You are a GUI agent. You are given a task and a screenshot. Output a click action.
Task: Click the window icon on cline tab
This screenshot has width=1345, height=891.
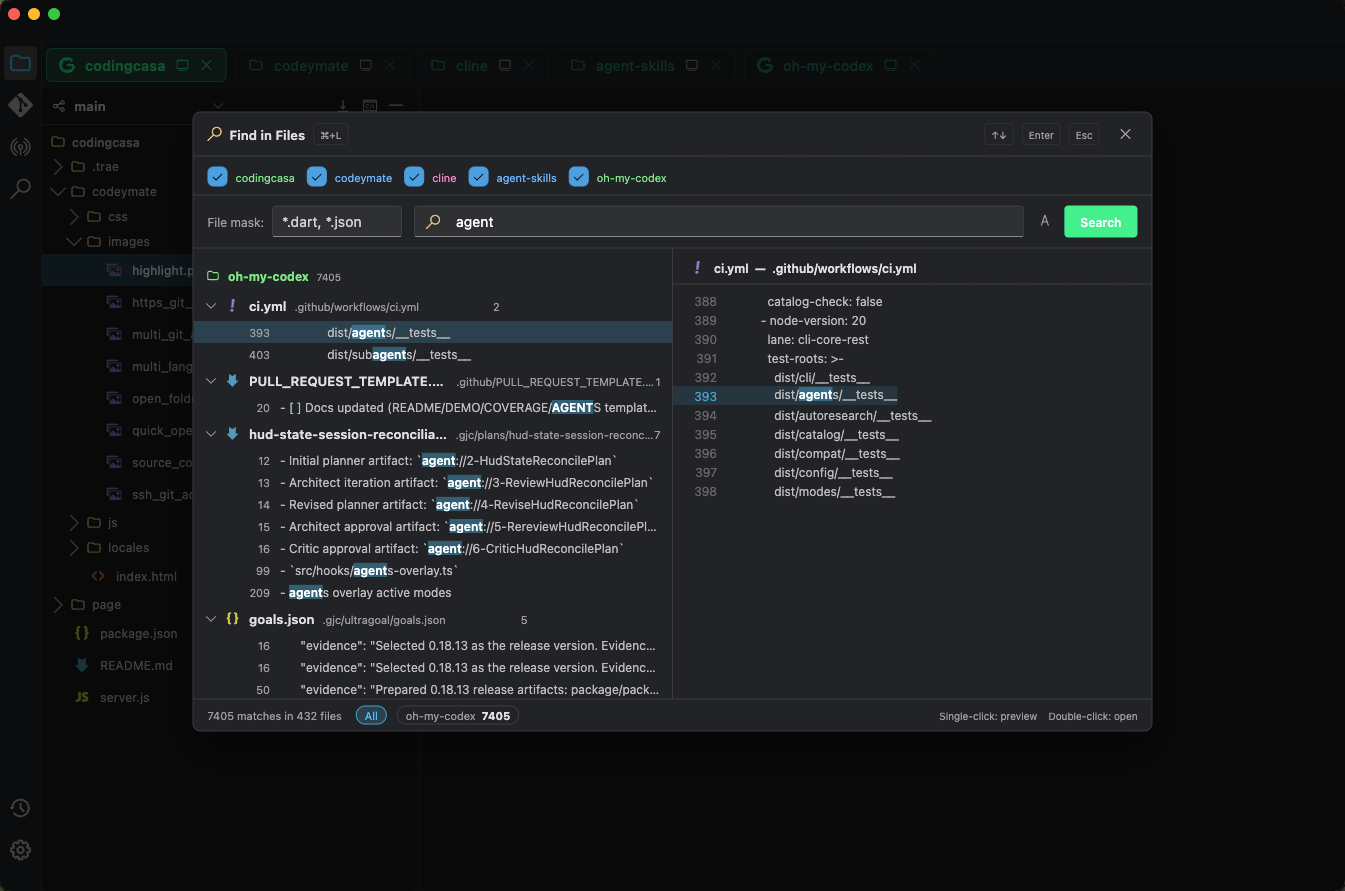(x=505, y=65)
